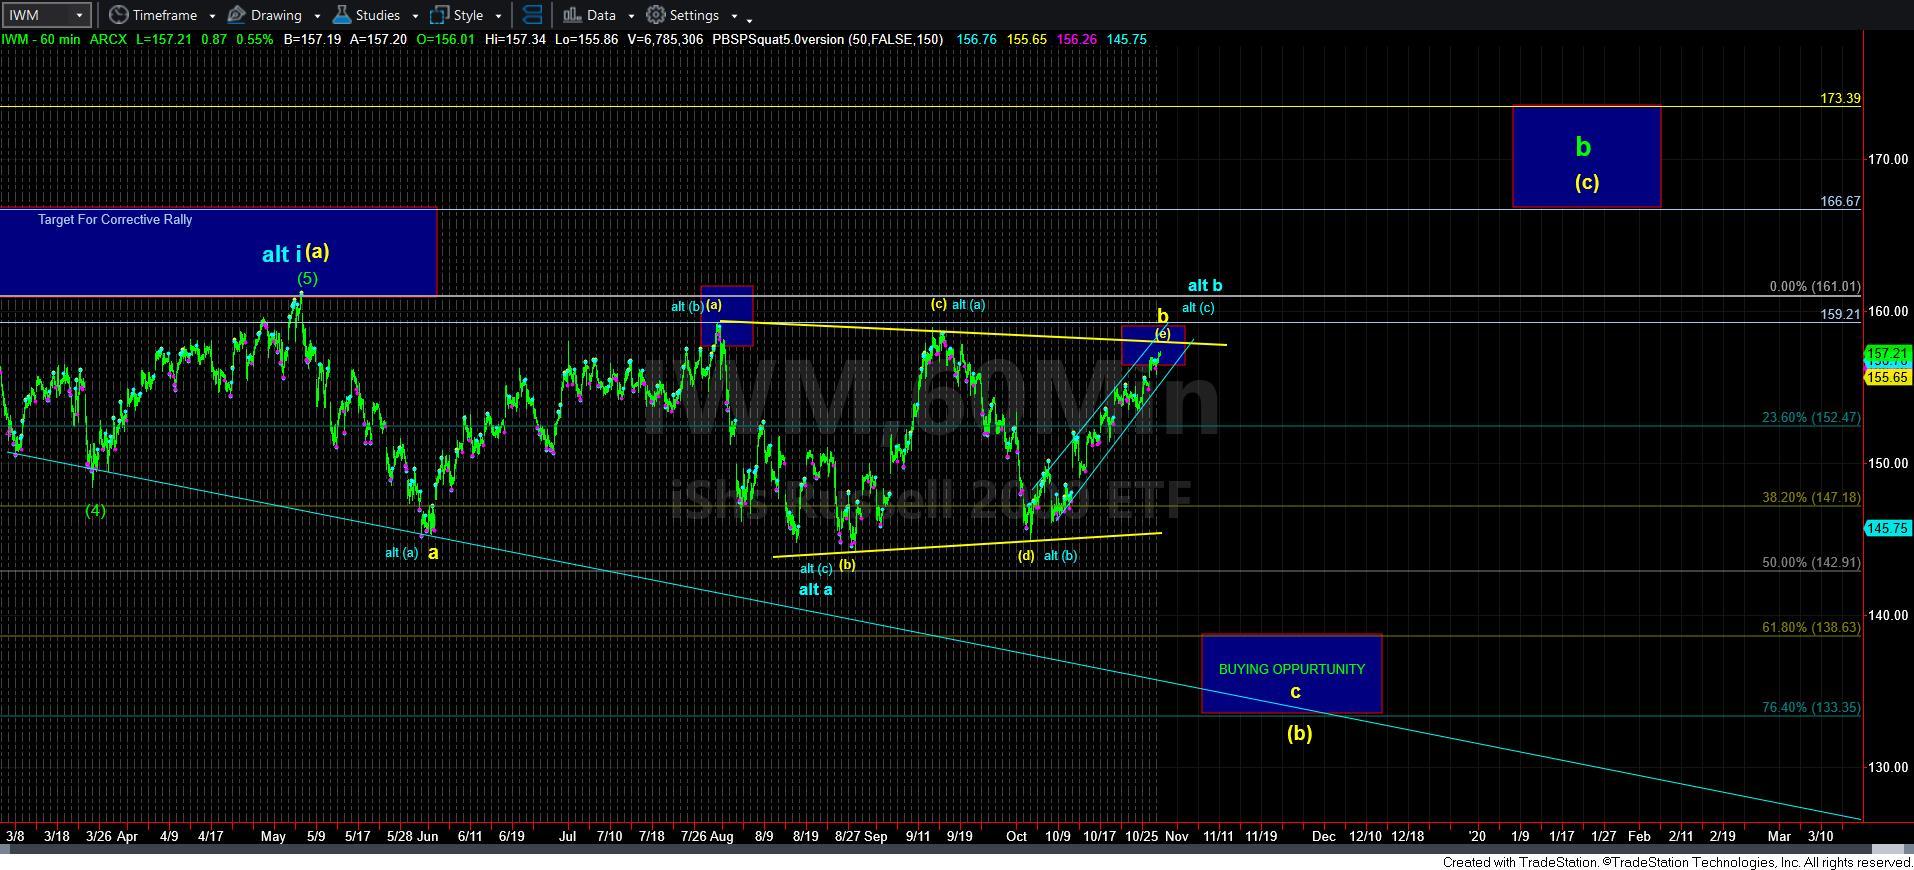Click the 23.60% (152.47) Fibonacci label
Image resolution: width=1914 pixels, height=870 pixels.
point(1811,417)
